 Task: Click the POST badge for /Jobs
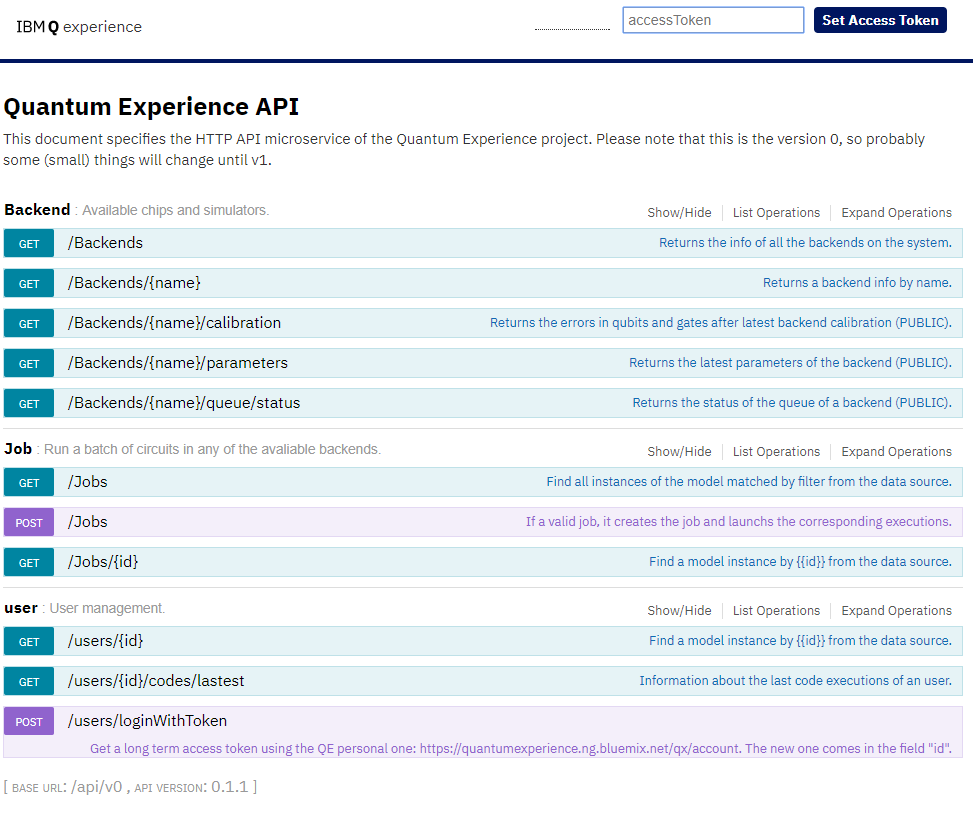click(x=29, y=522)
